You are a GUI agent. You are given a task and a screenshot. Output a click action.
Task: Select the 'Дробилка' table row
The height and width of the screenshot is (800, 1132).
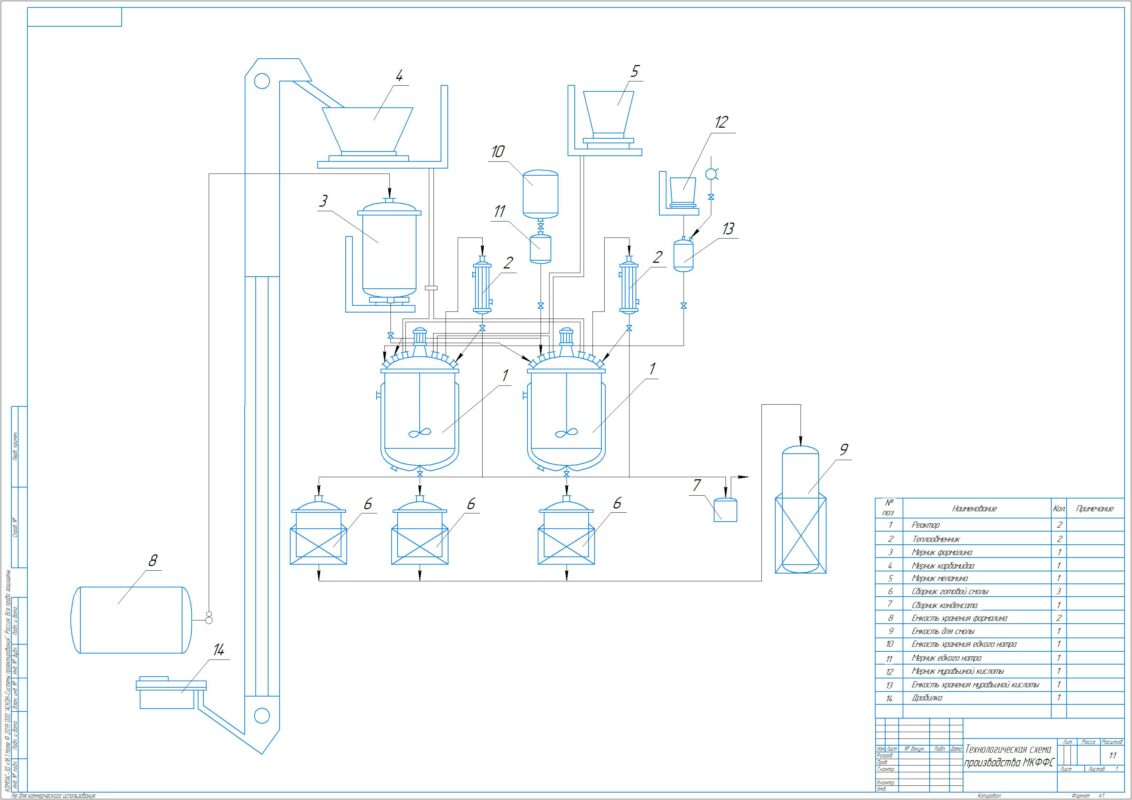[1000, 697]
